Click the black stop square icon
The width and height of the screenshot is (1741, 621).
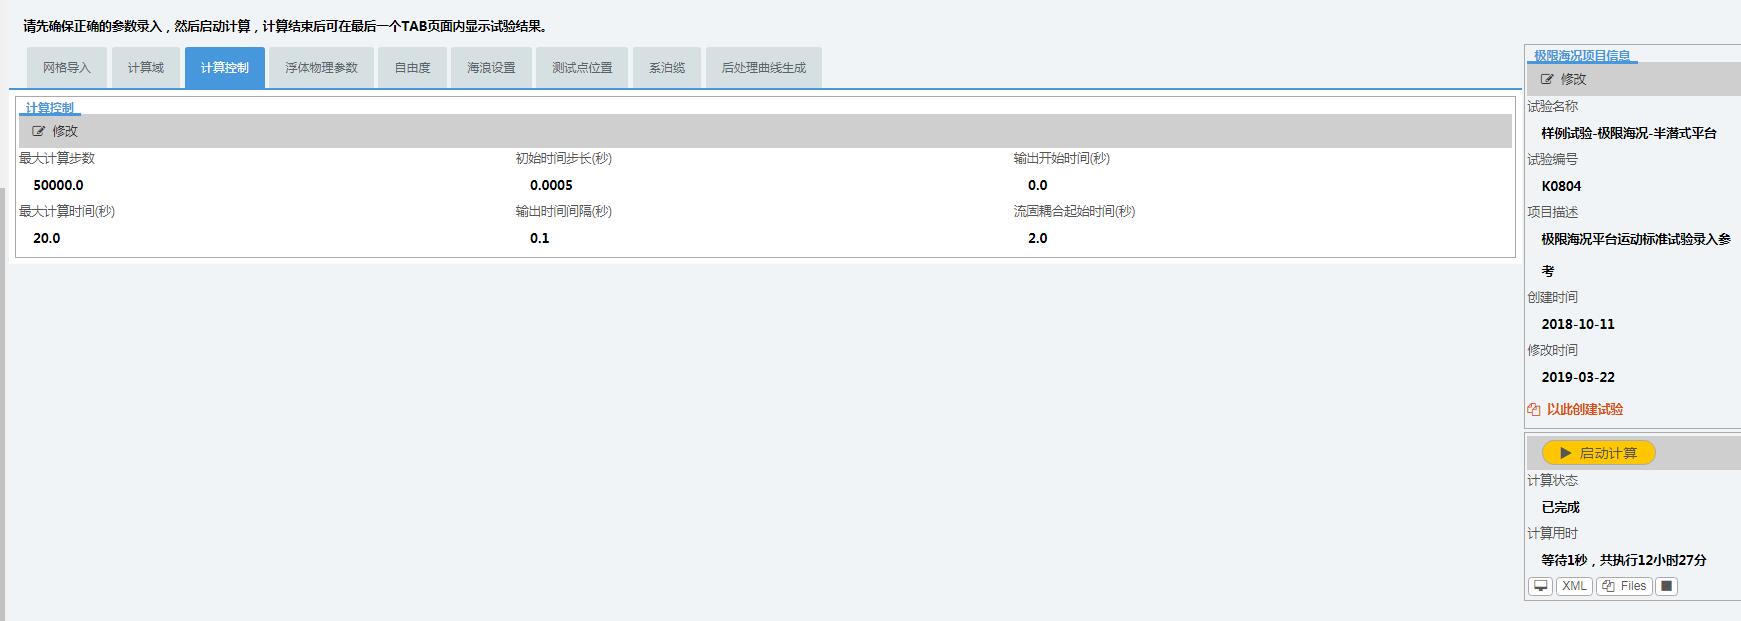(x=1666, y=586)
